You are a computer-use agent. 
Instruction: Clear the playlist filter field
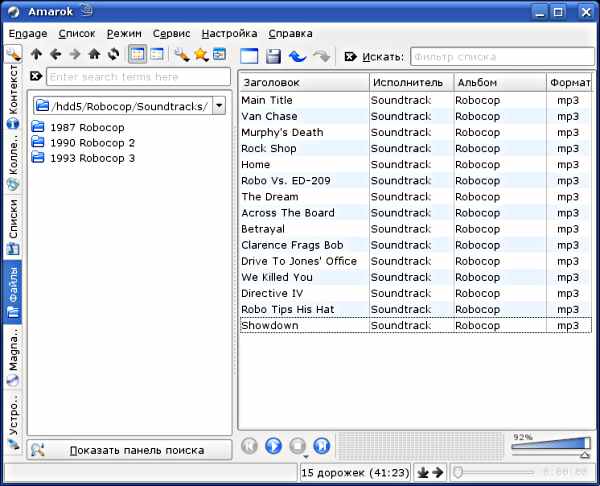point(350,57)
